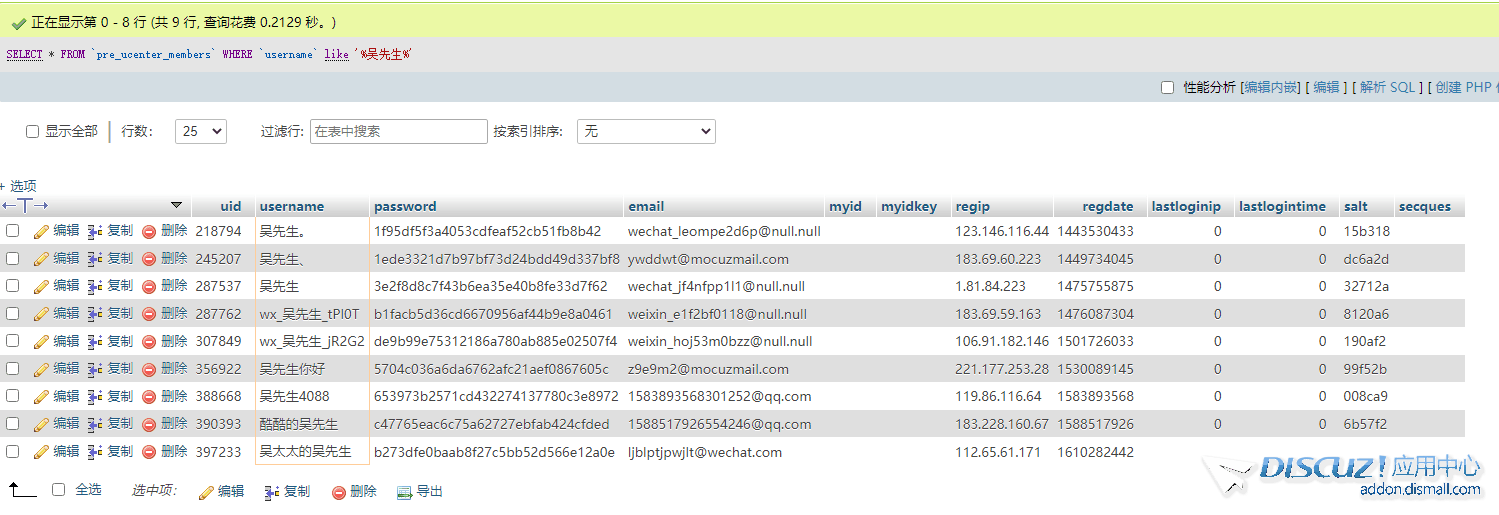Check the row checkbox for uid 397233
1499x515 pixels.
point(13,452)
